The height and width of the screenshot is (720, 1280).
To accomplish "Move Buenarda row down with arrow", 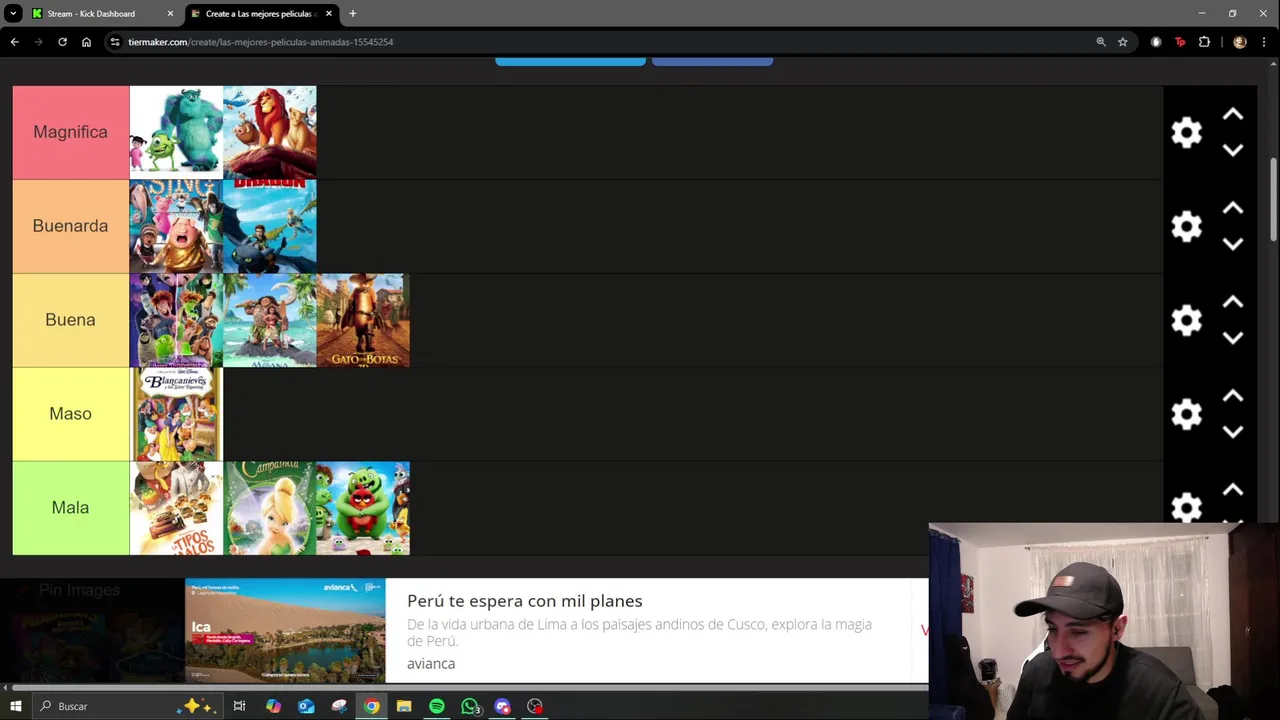I will tap(1233, 244).
